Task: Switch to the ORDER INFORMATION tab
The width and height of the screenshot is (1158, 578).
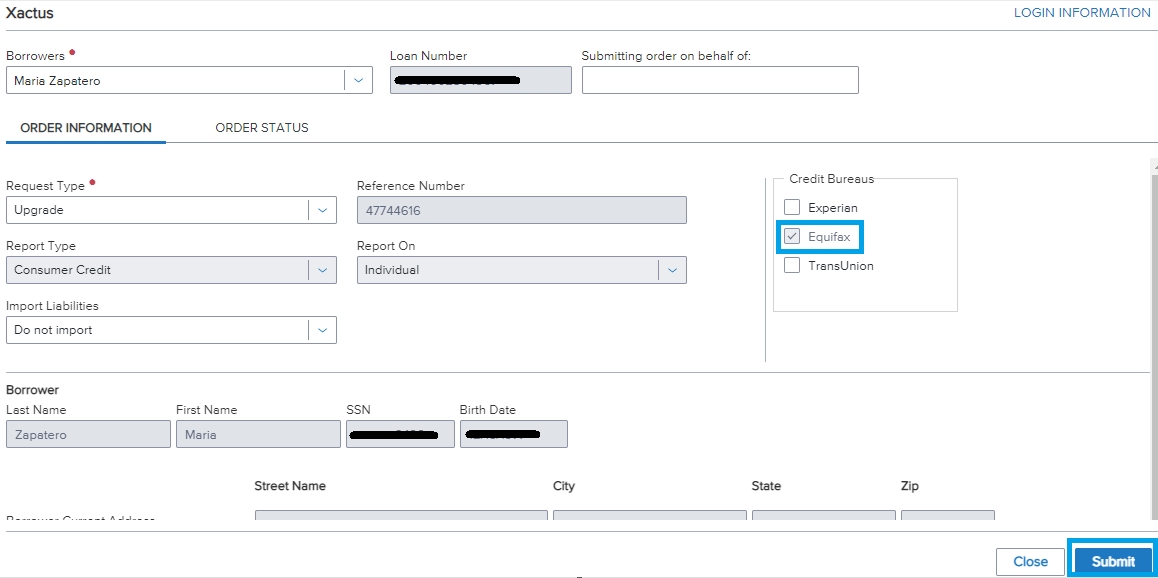Action: pos(86,128)
